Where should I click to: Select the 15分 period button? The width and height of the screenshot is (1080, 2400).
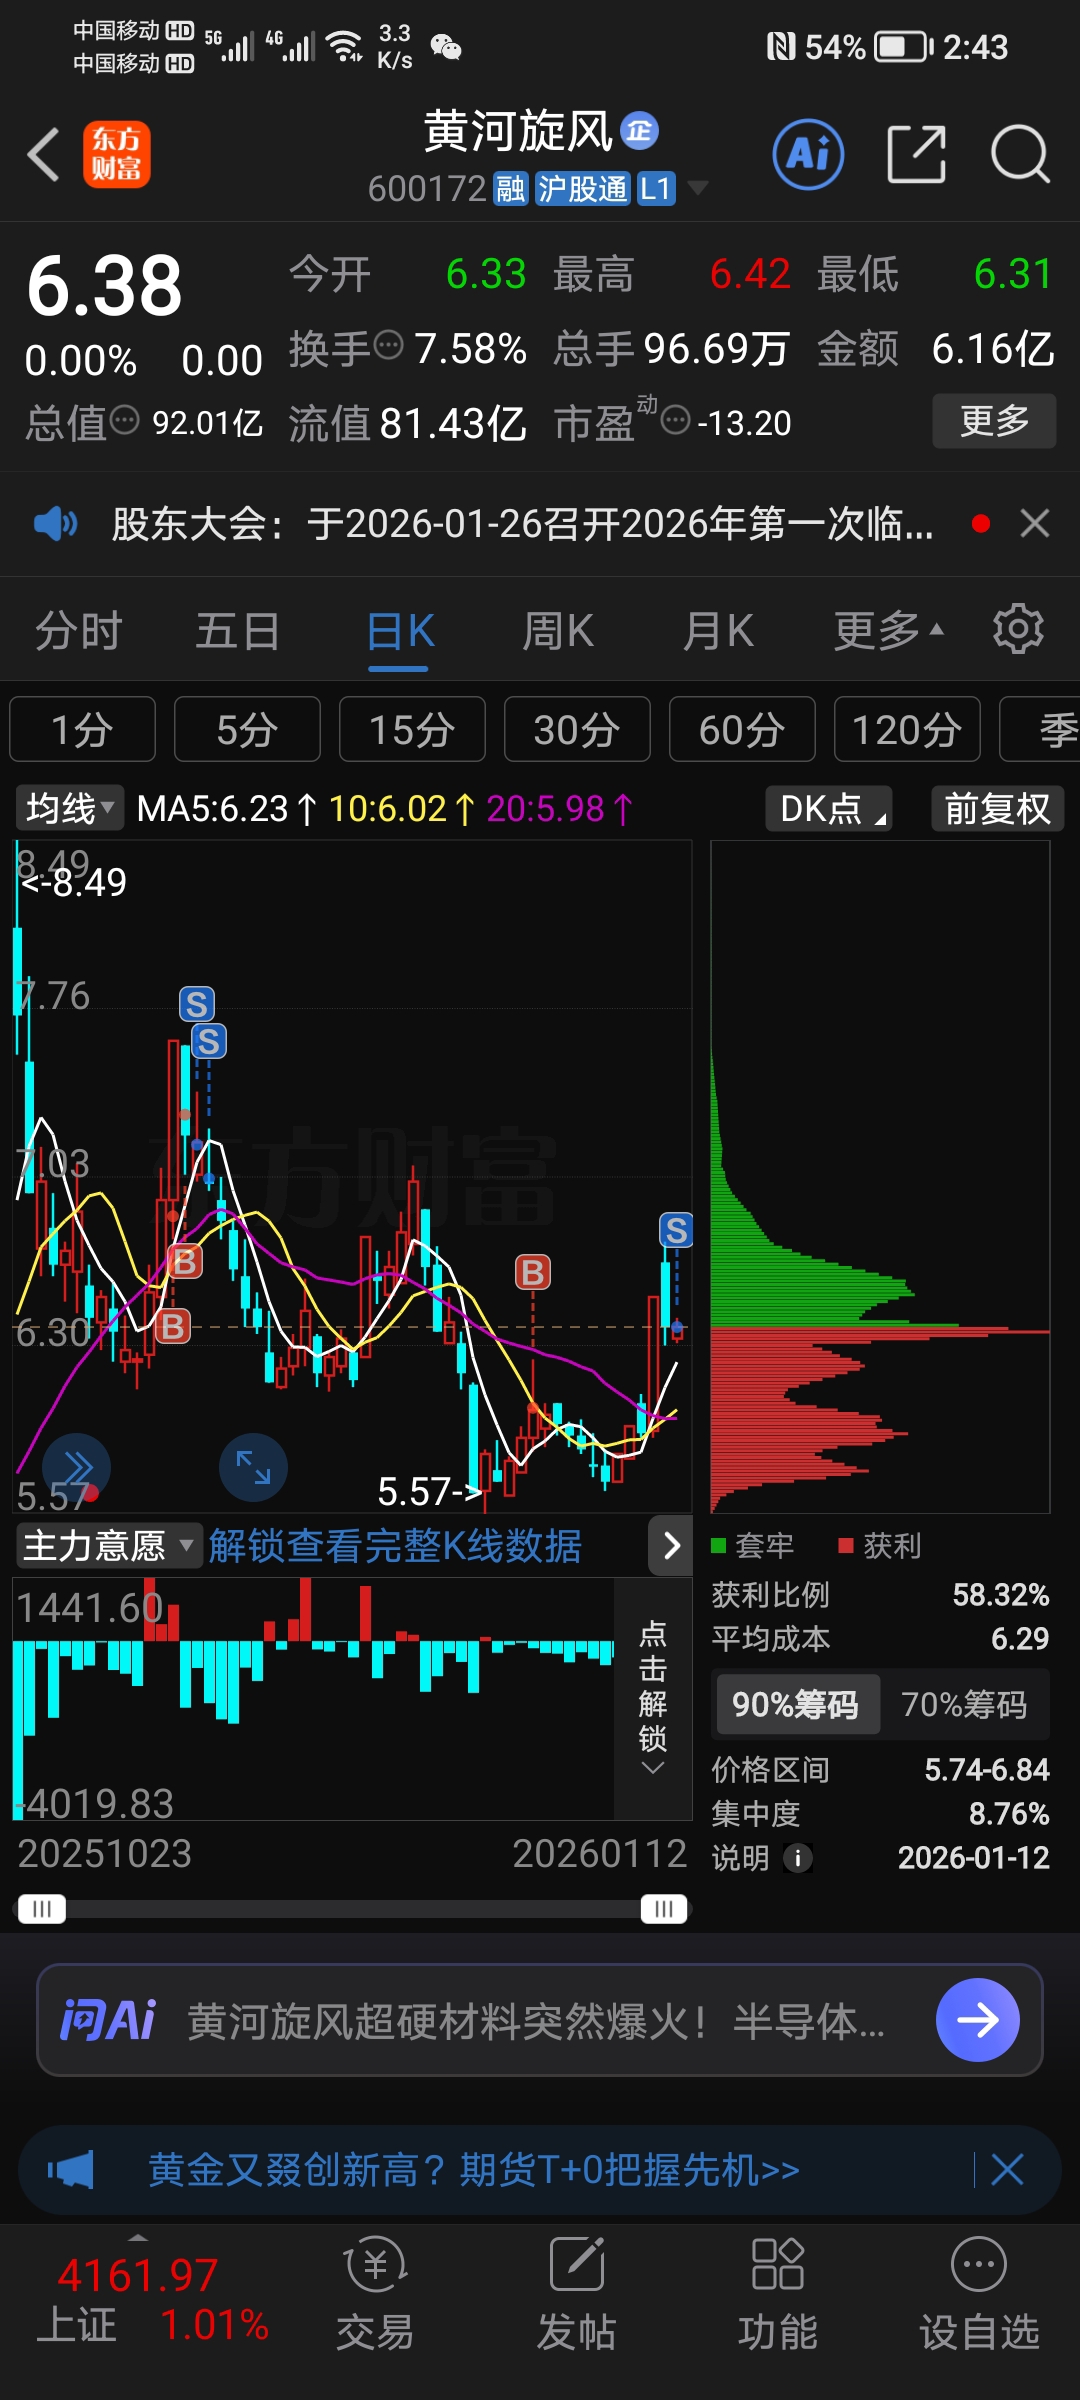412,729
